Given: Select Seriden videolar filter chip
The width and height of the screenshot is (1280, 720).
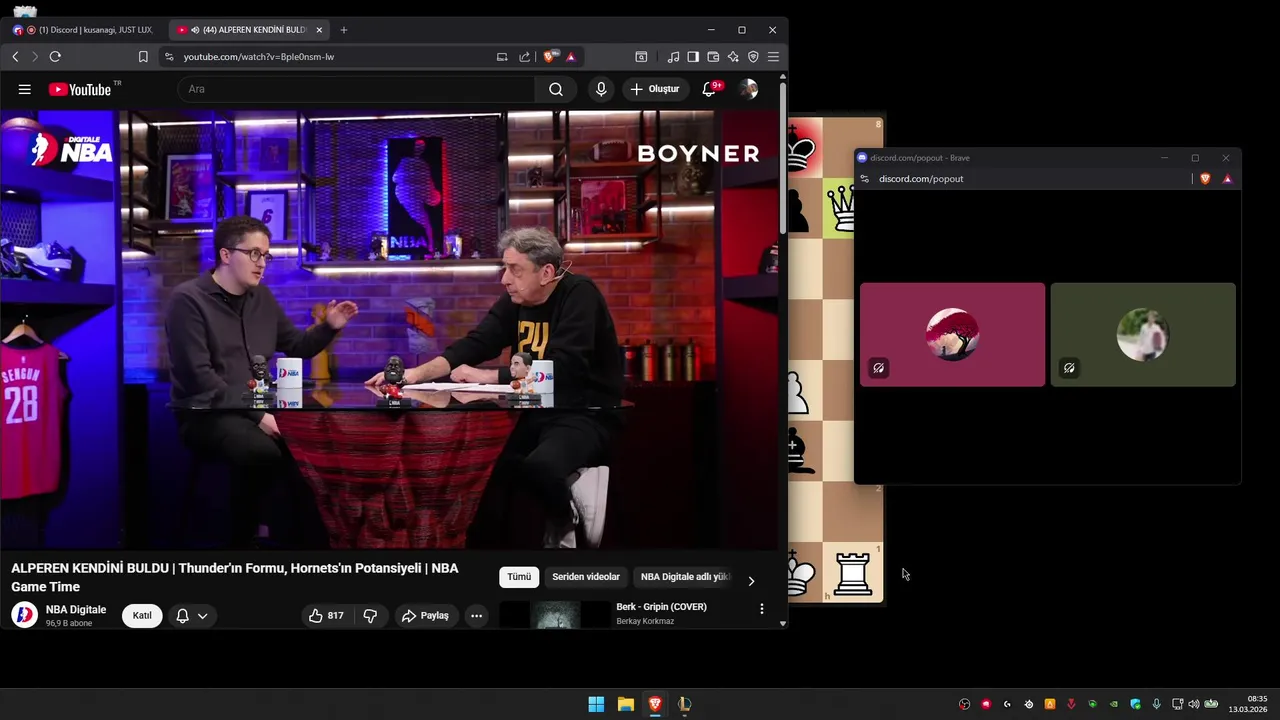Looking at the screenshot, I should (586, 577).
